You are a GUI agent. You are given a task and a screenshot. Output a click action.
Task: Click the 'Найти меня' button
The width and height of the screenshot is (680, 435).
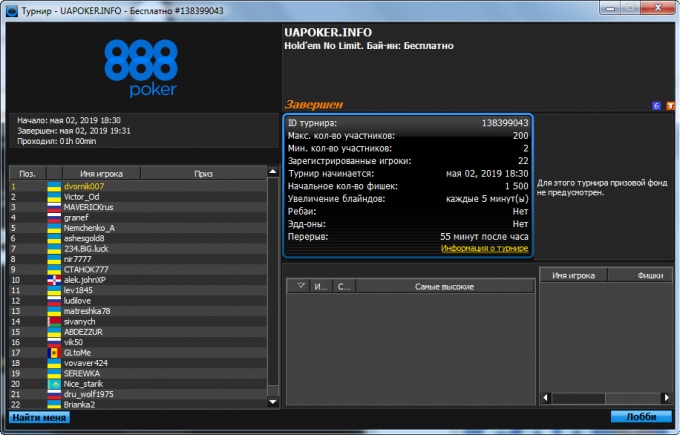tap(39, 418)
